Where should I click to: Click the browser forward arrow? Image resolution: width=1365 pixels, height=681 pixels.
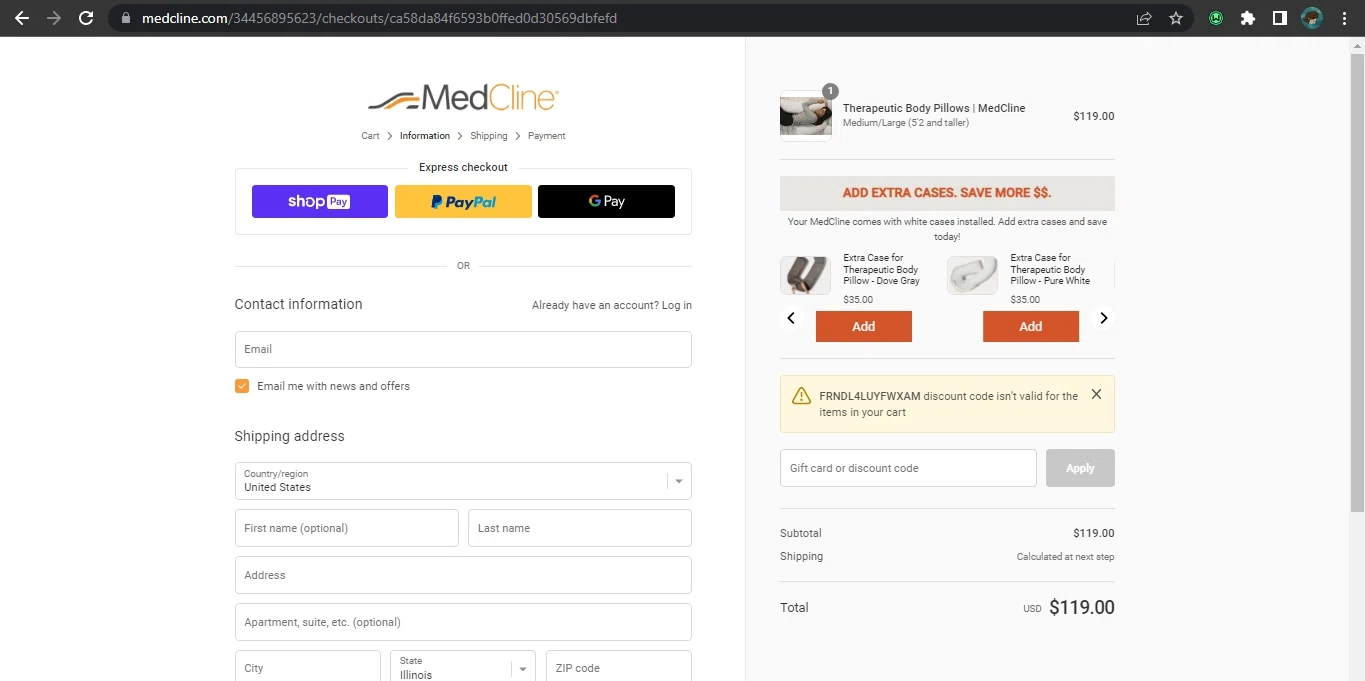click(53, 18)
